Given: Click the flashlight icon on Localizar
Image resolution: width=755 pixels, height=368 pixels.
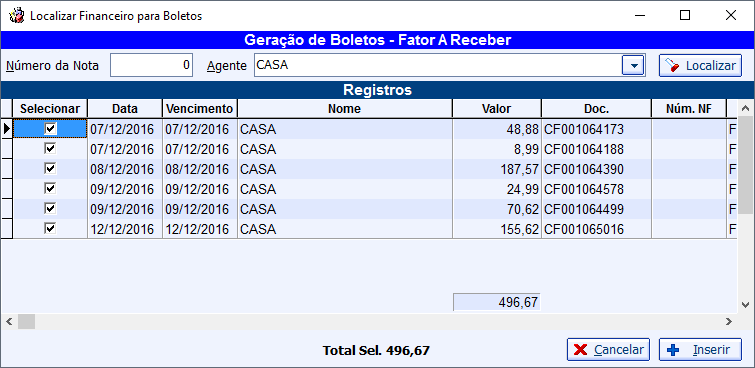Looking at the screenshot, I should coord(673,66).
